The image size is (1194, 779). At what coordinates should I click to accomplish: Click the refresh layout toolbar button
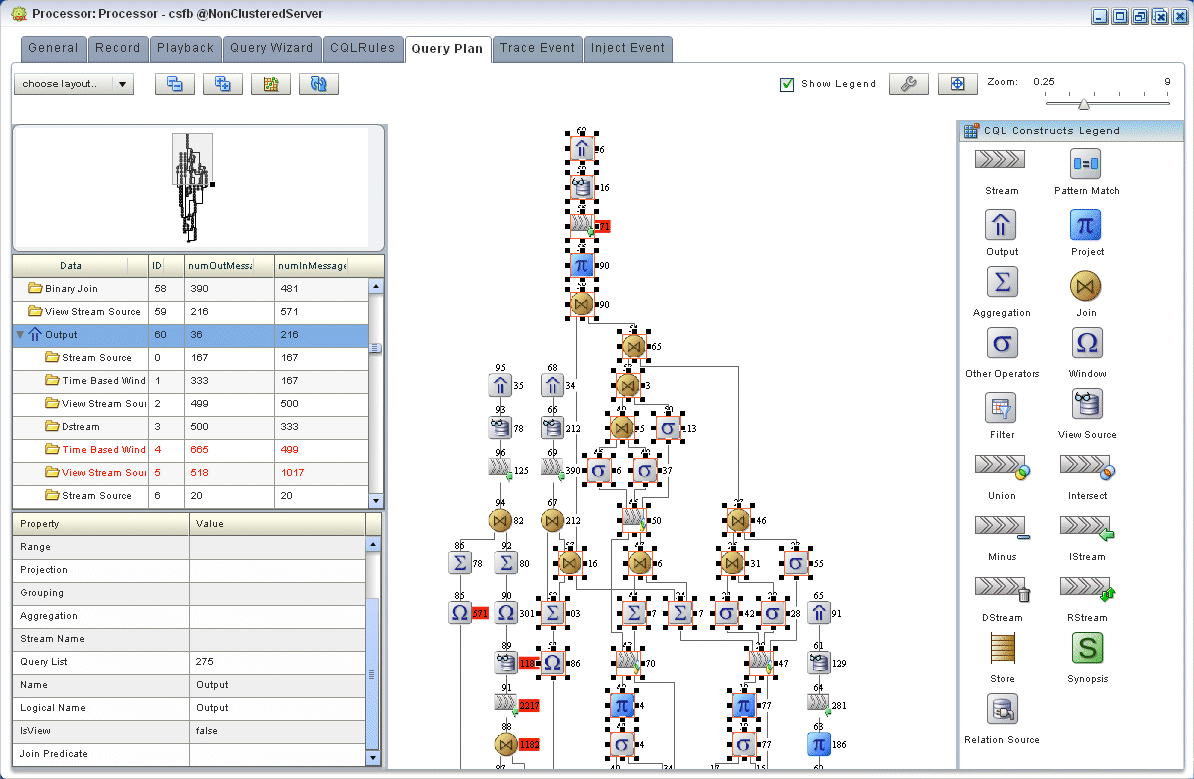coord(318,84)
